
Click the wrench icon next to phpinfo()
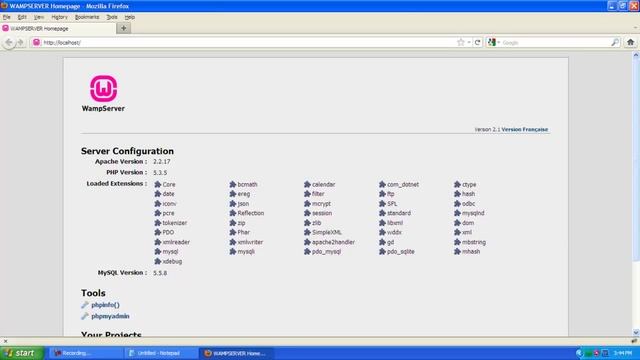(x=85, y=305)
